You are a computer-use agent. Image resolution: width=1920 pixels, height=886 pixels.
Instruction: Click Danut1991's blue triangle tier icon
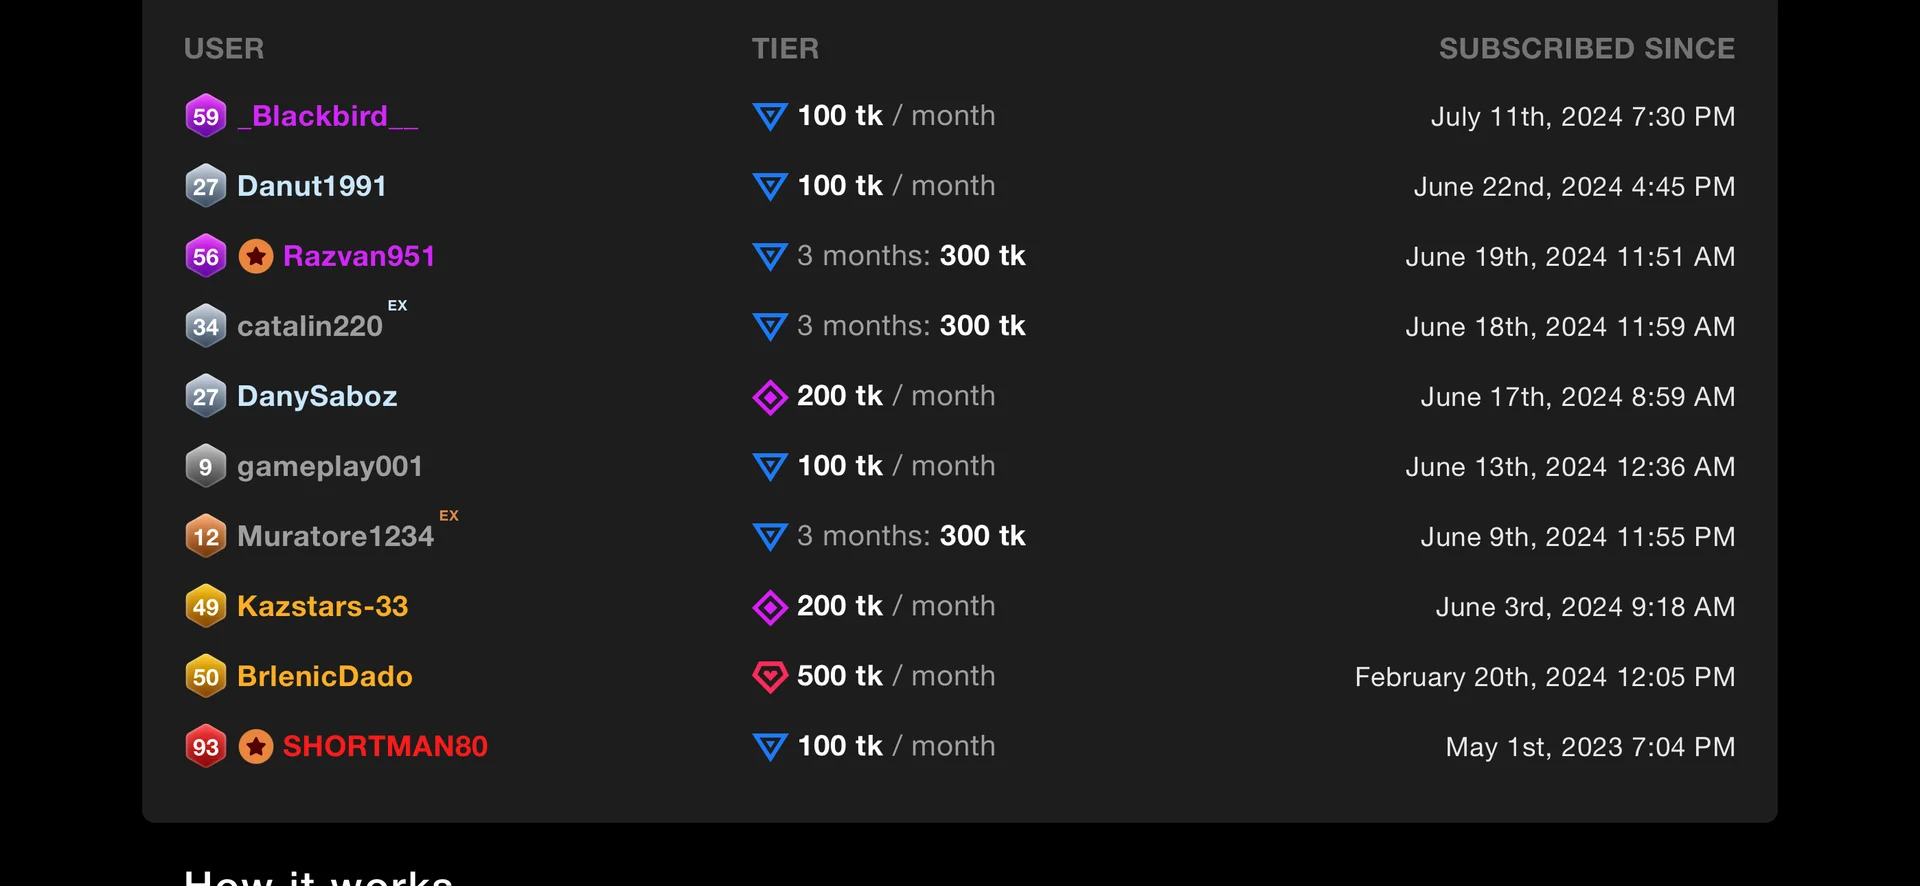[x=770, y=187]
